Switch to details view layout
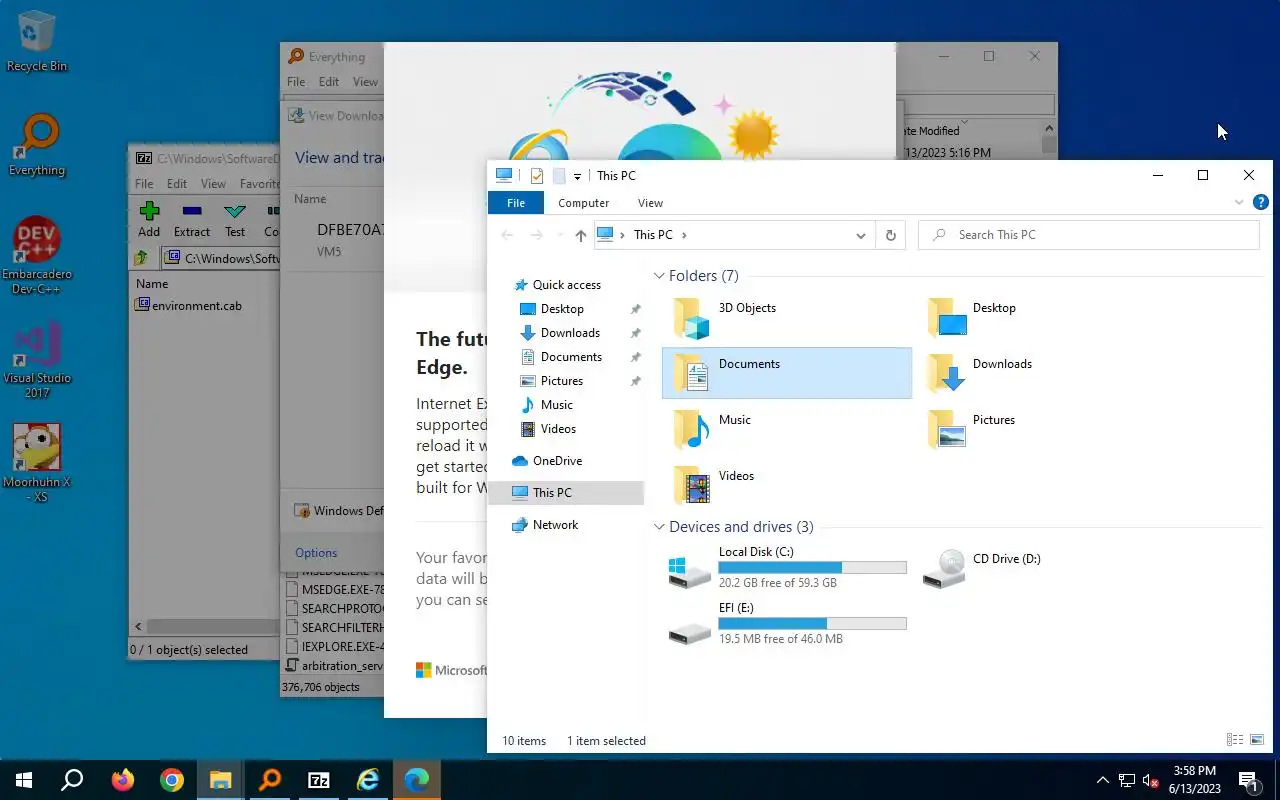Viewport: 1280px width, 800px height. 1234,740
